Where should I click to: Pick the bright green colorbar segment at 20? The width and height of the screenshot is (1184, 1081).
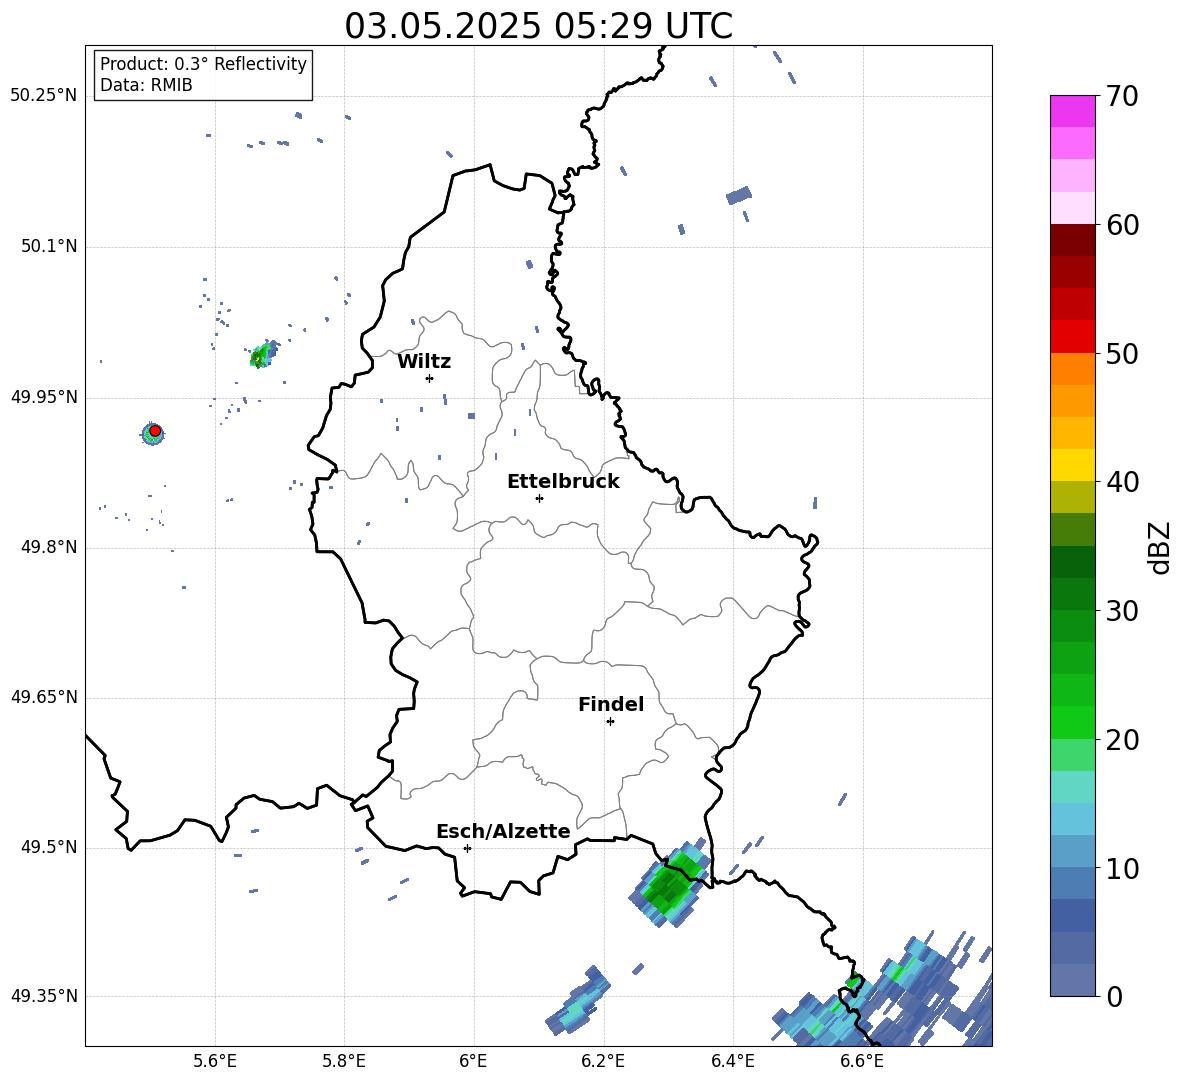1072,722
